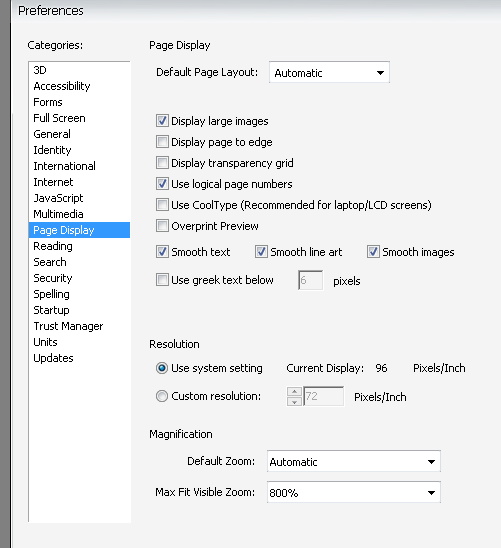This screenshot has height=548, width=501.
Task: Click the greek text pixels field
Action: point(310,280)
